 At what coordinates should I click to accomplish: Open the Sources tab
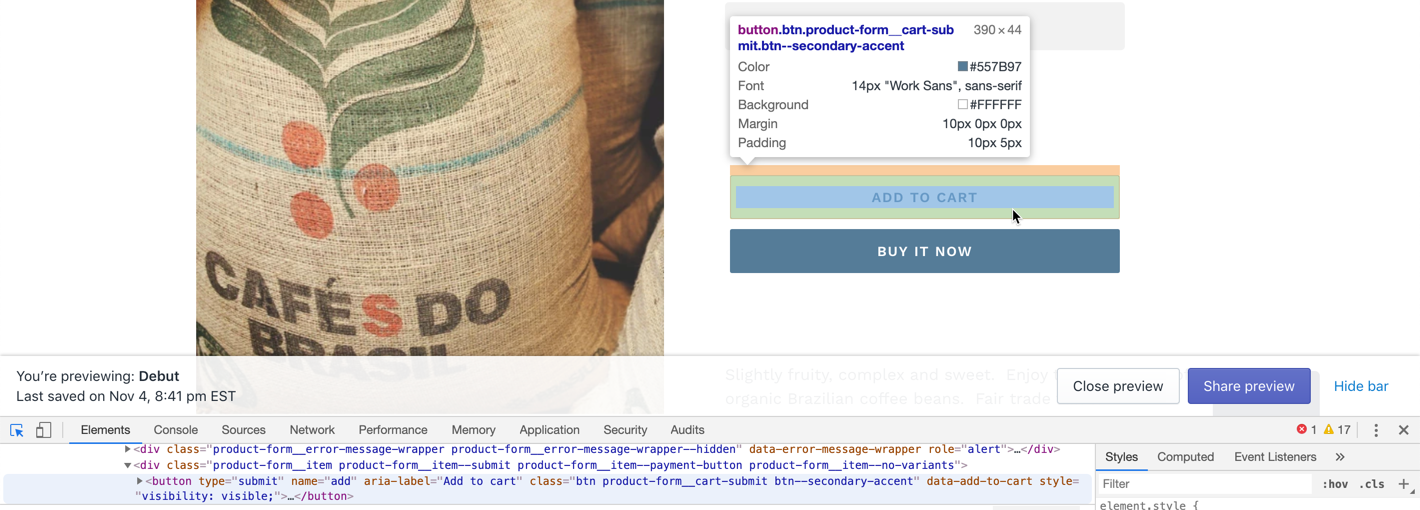point(244,430)
